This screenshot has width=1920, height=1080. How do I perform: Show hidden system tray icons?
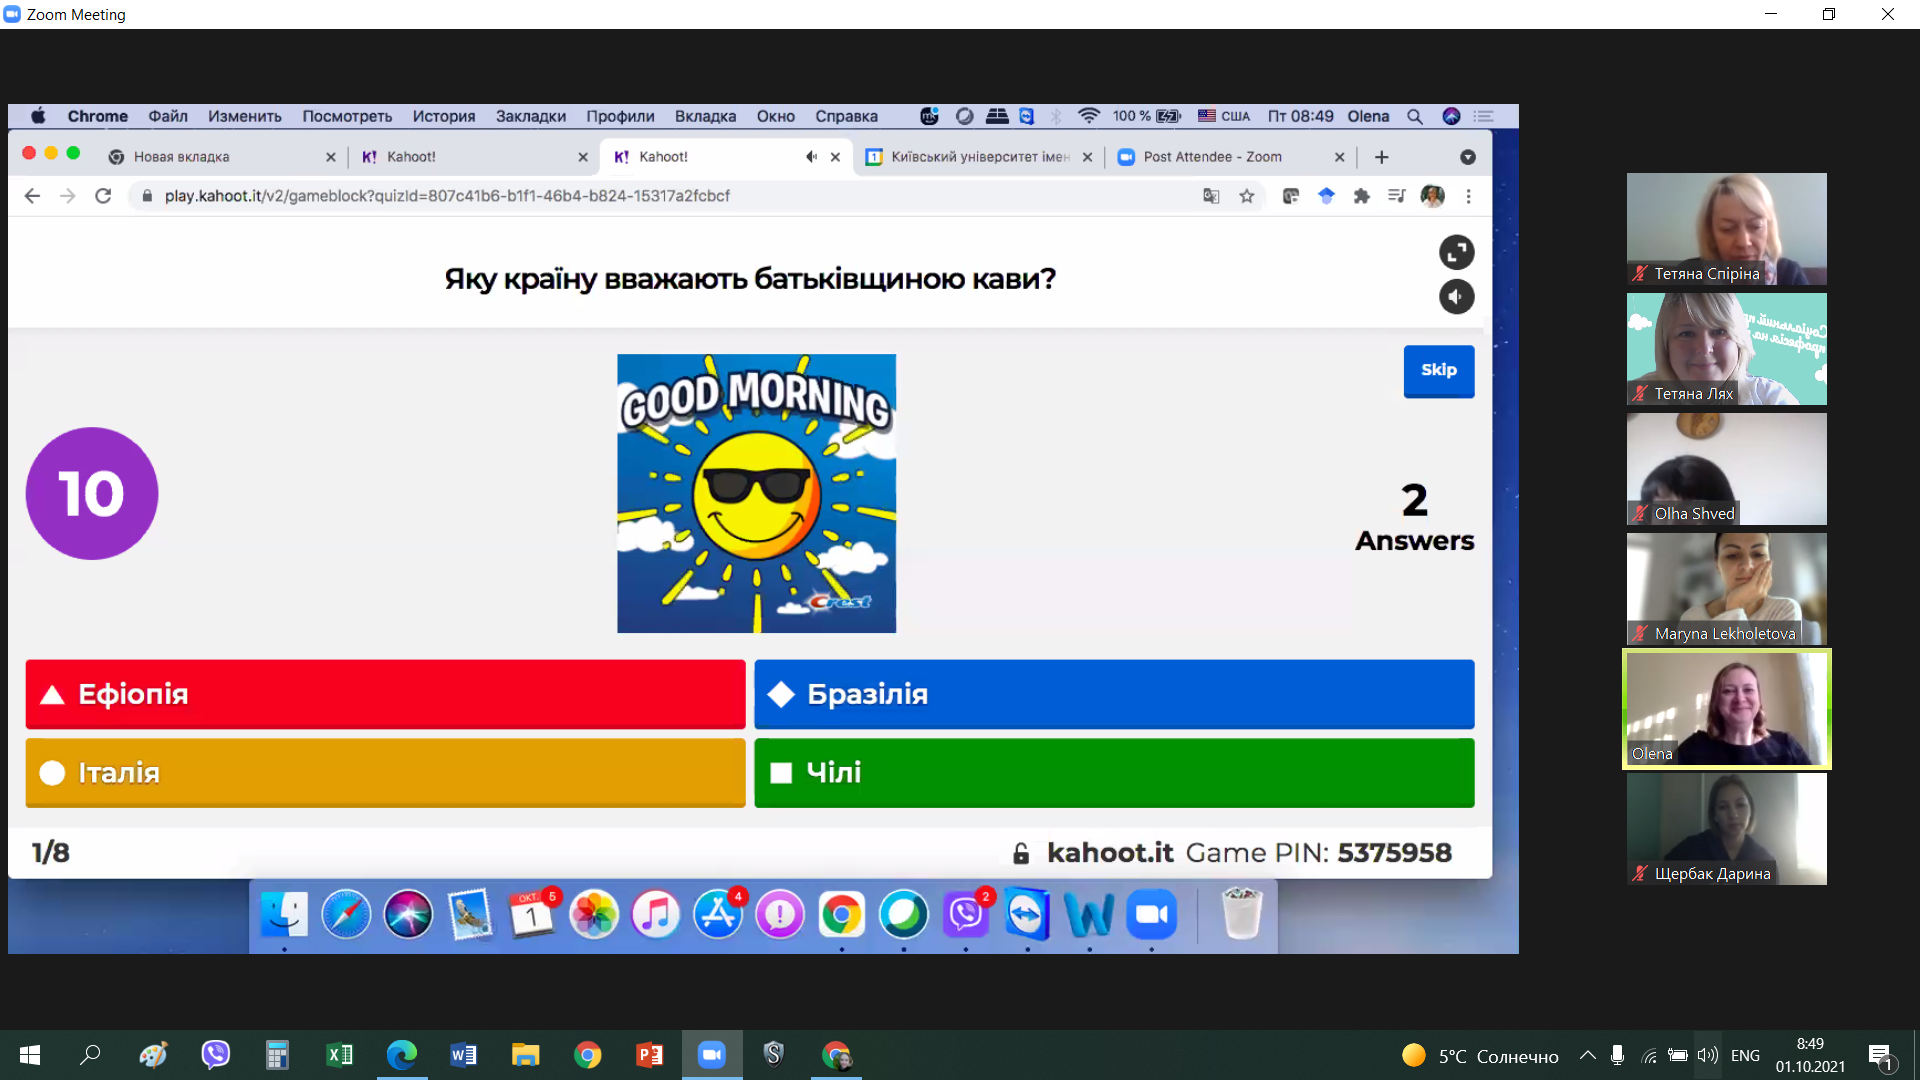click(x=1587, y=1055)
